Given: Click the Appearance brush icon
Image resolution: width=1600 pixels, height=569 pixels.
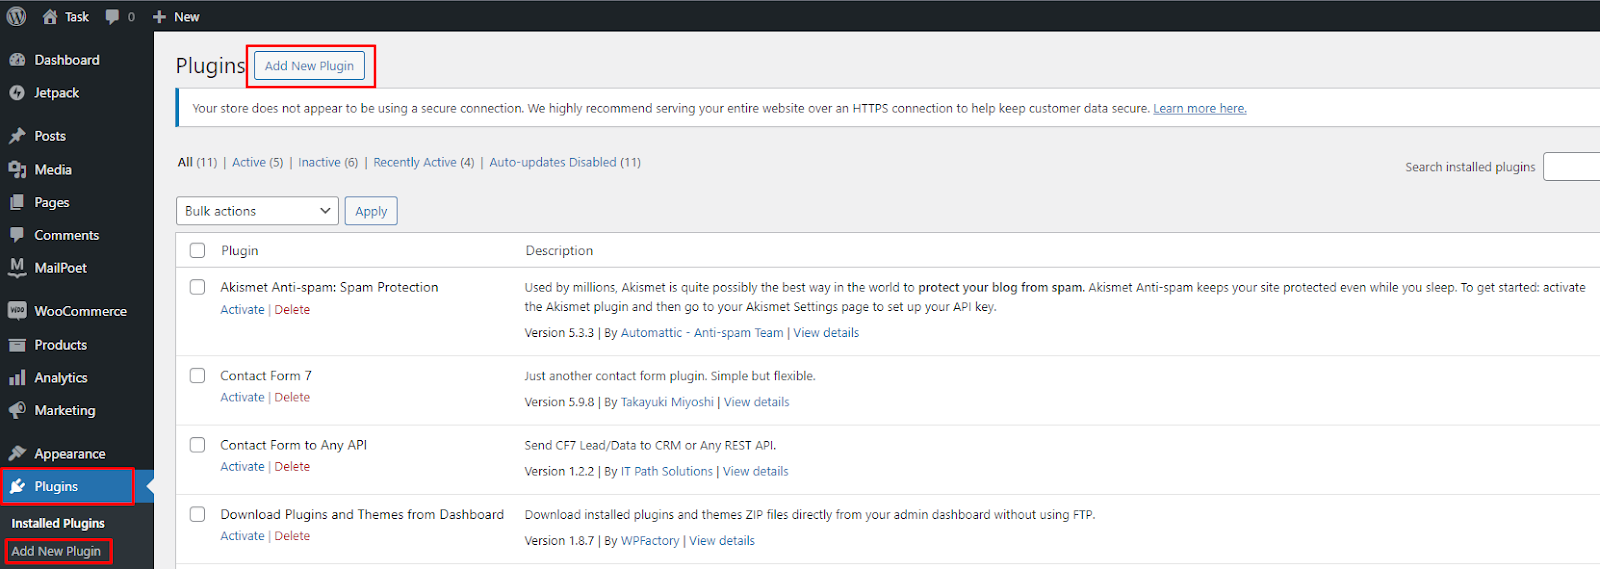Looking at the screenshot, I should click(17, 454).
